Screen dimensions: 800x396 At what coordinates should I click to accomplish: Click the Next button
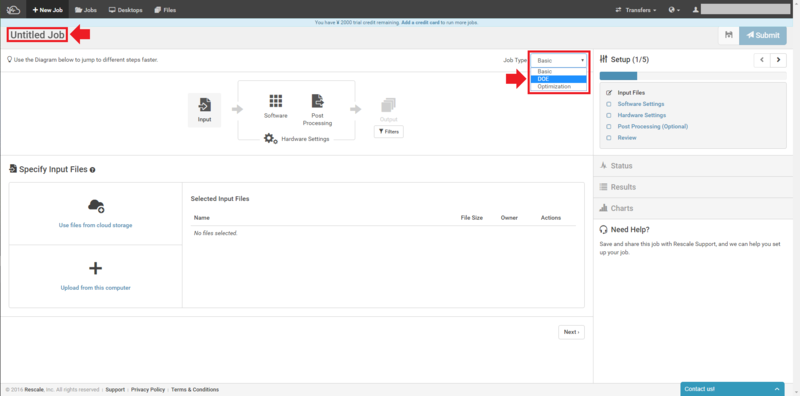pos(571,332)
